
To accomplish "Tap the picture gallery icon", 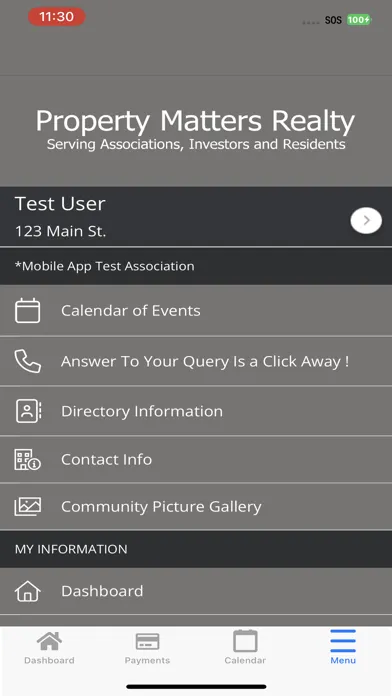I will (28, 506).
